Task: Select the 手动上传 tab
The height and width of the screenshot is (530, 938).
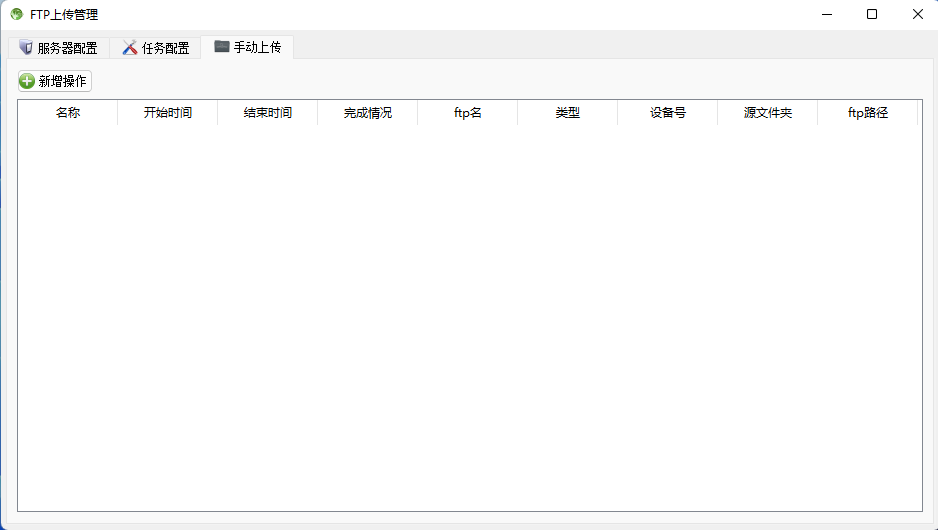Action: coord(247,47)
